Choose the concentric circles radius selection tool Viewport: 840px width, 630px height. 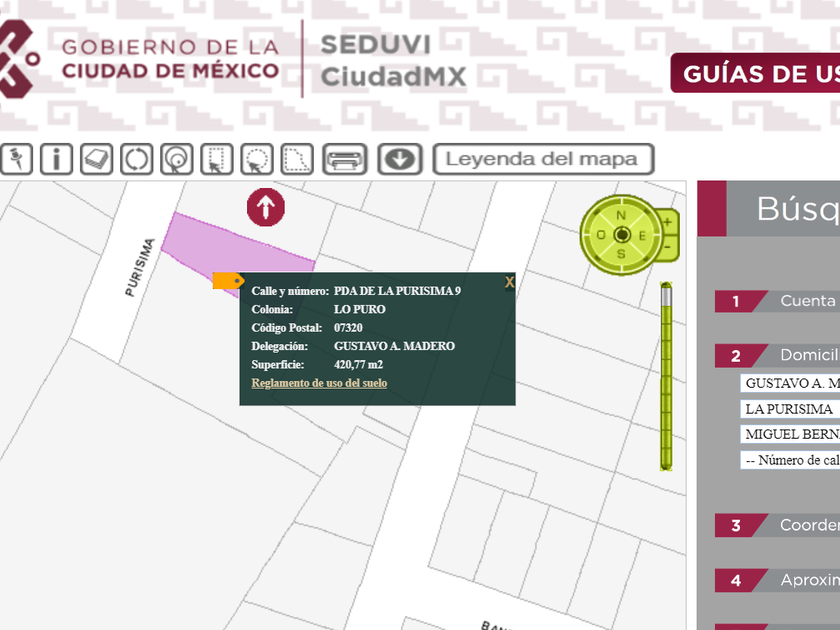pyautogui.click(x=176, y=159)
